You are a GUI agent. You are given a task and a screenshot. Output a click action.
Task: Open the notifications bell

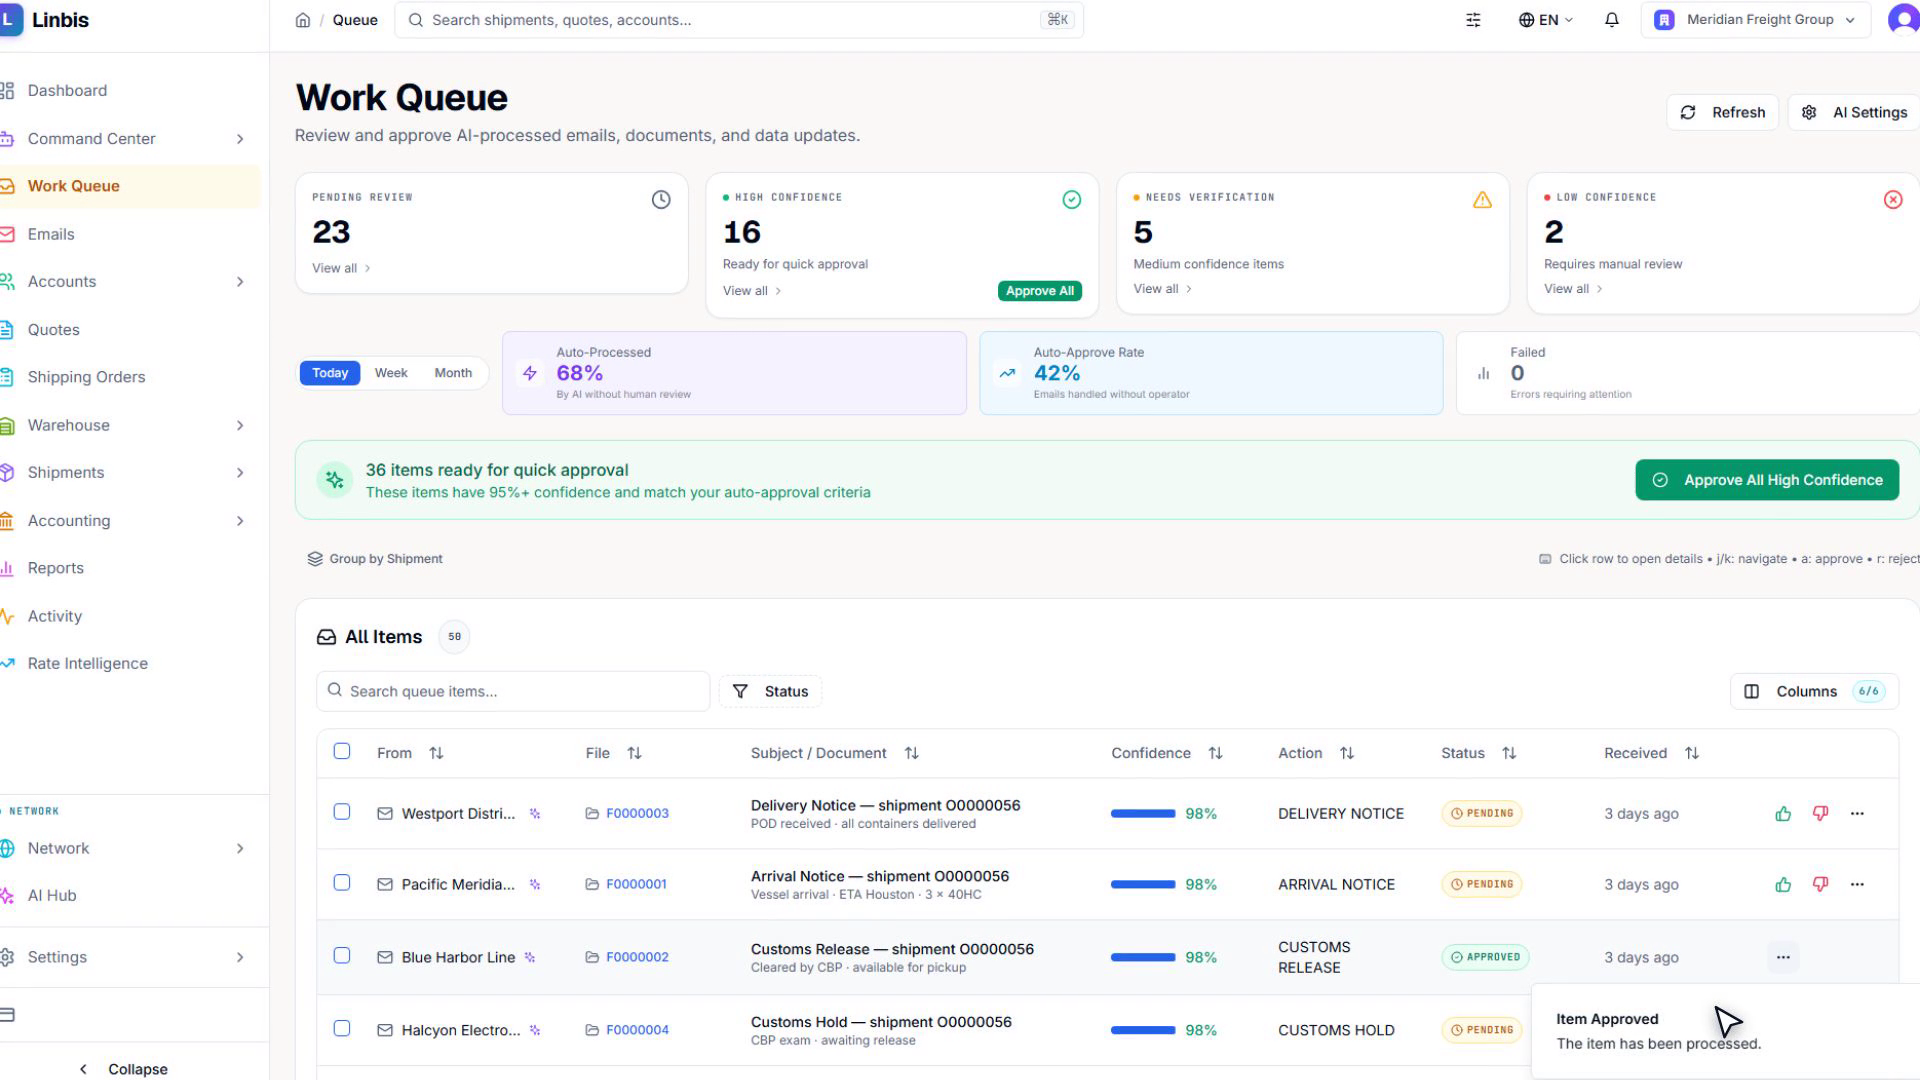point(1611,20)
